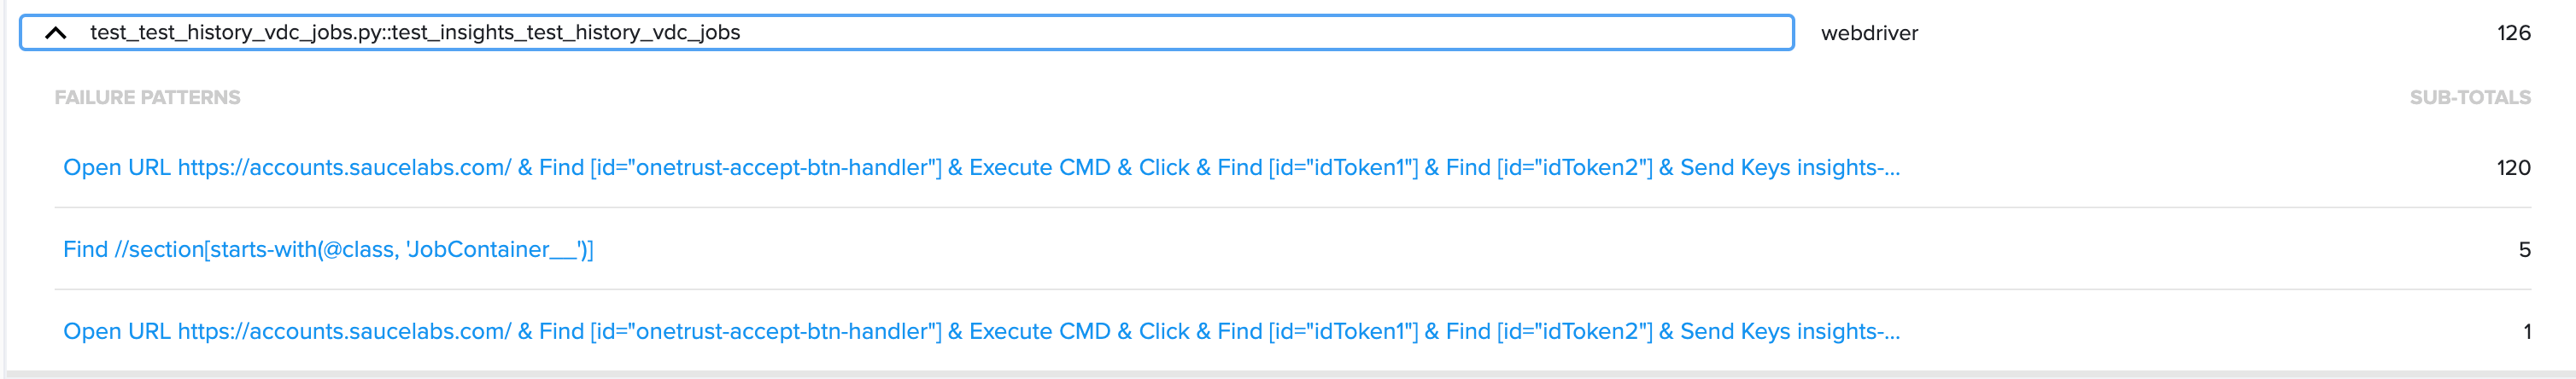
Task: Click 'Send Keys insights-...' in the bottom pattern
Action: tap(1789, 332)
